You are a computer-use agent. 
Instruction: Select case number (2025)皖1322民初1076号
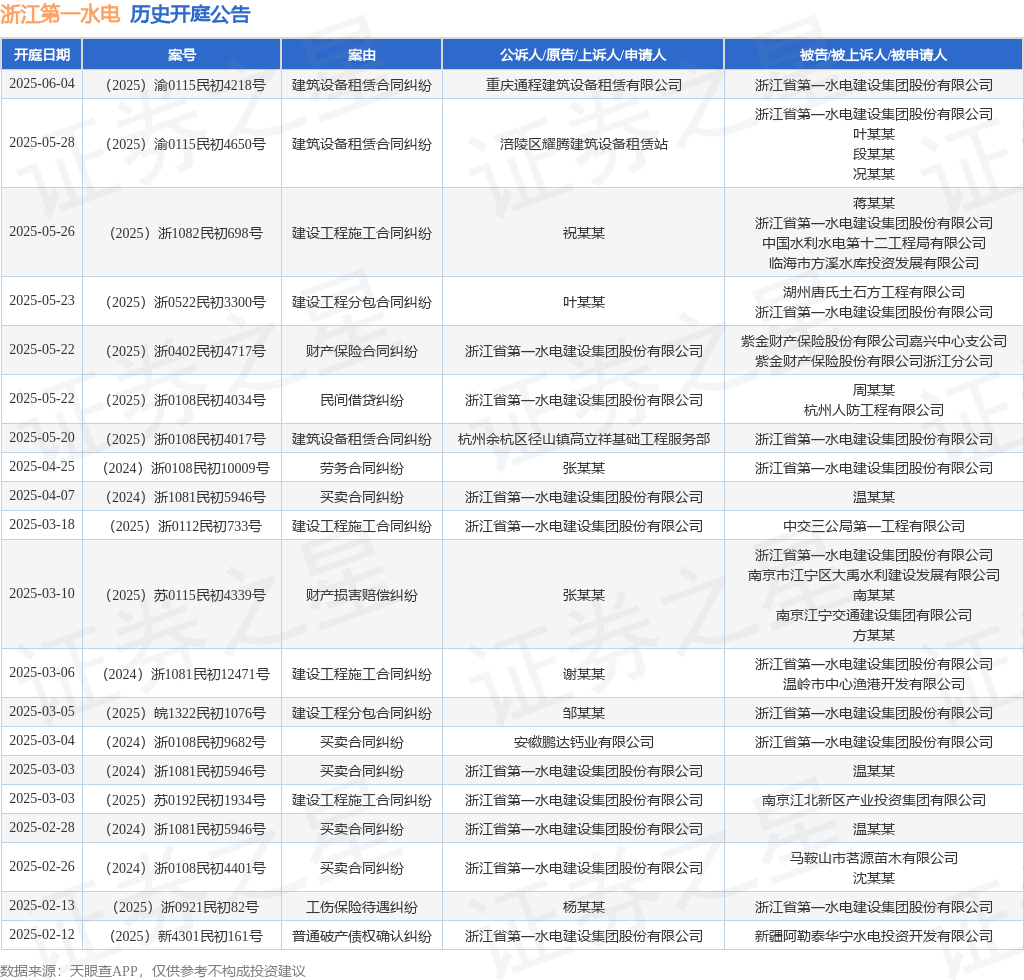[185, 713]
